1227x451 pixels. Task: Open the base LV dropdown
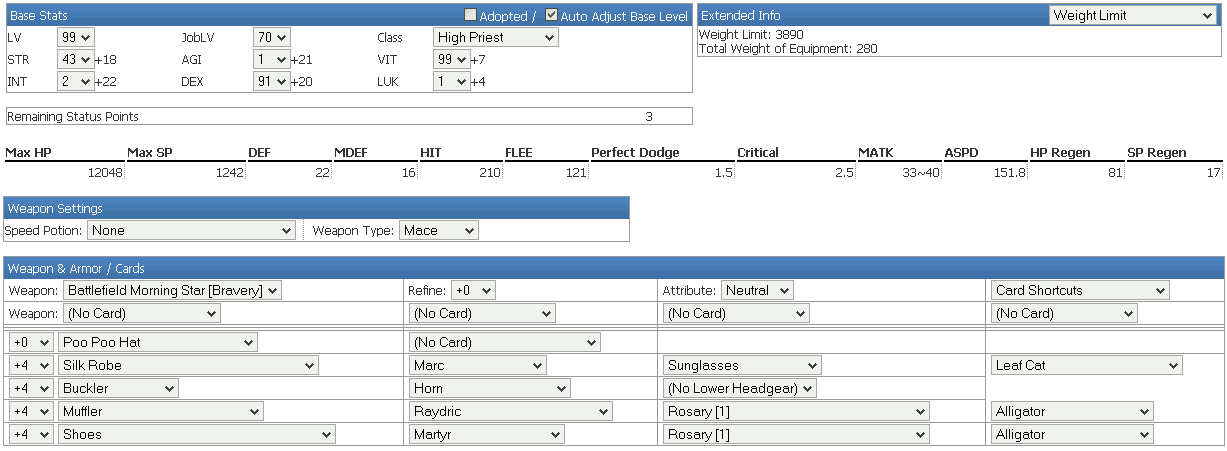75,37
